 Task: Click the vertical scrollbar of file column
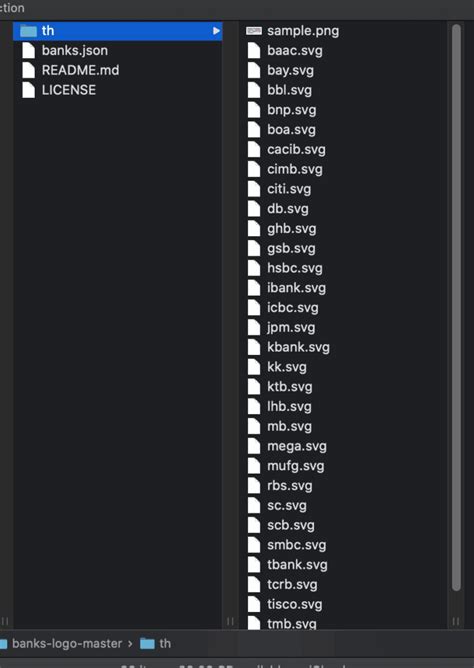click(456, 308)
